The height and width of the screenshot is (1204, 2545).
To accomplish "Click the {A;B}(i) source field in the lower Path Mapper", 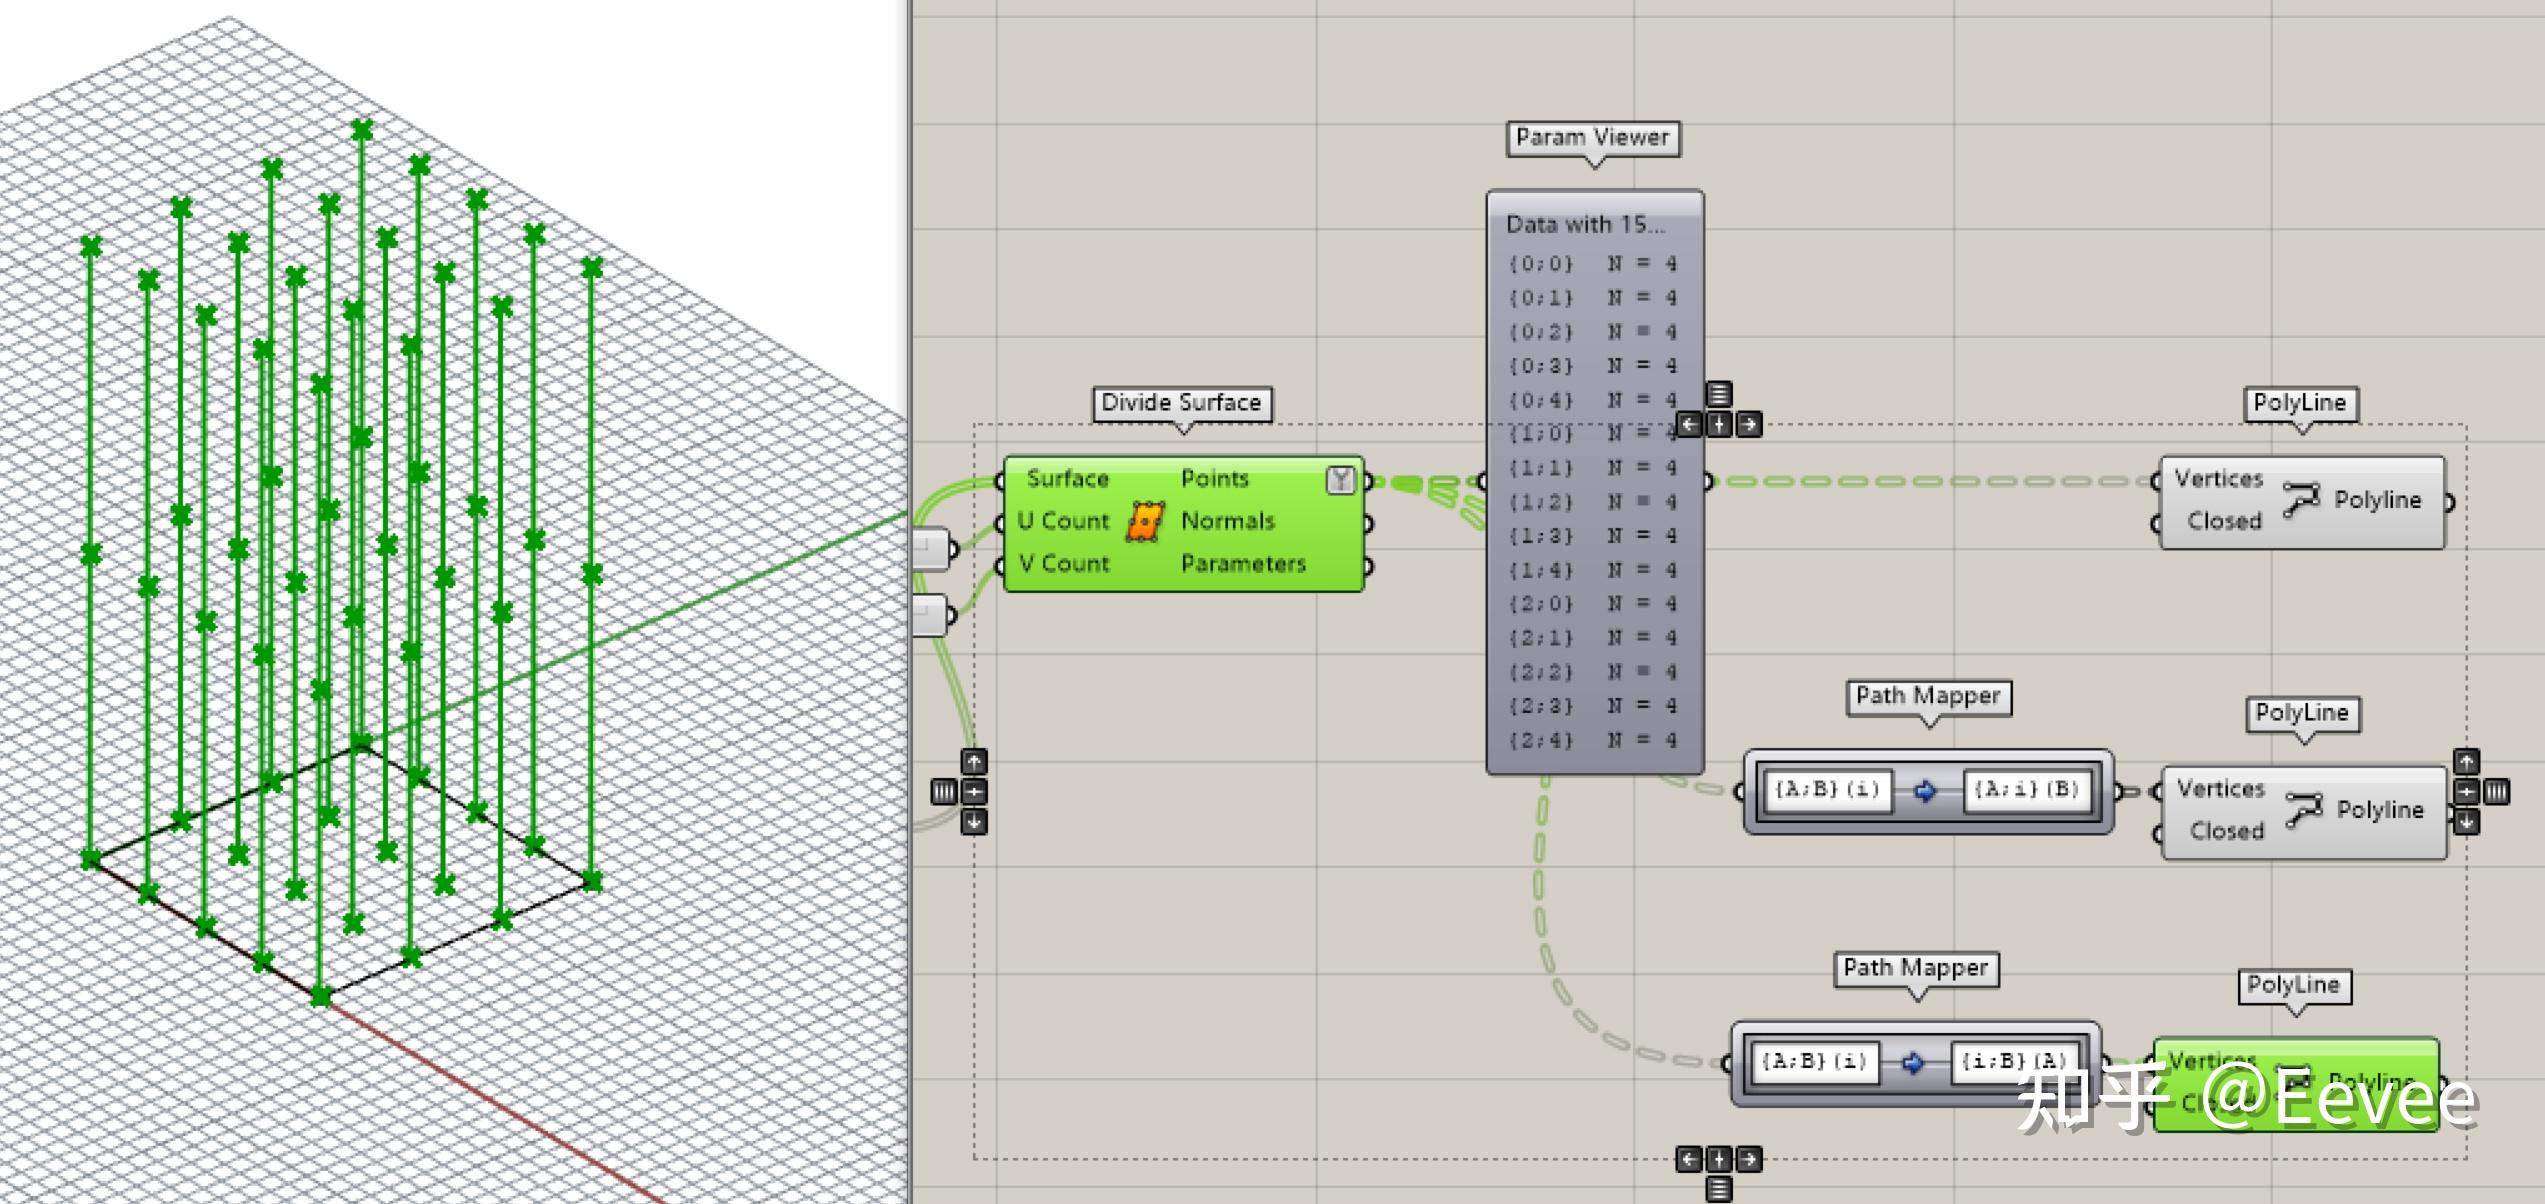I will click(1814, 1062).
